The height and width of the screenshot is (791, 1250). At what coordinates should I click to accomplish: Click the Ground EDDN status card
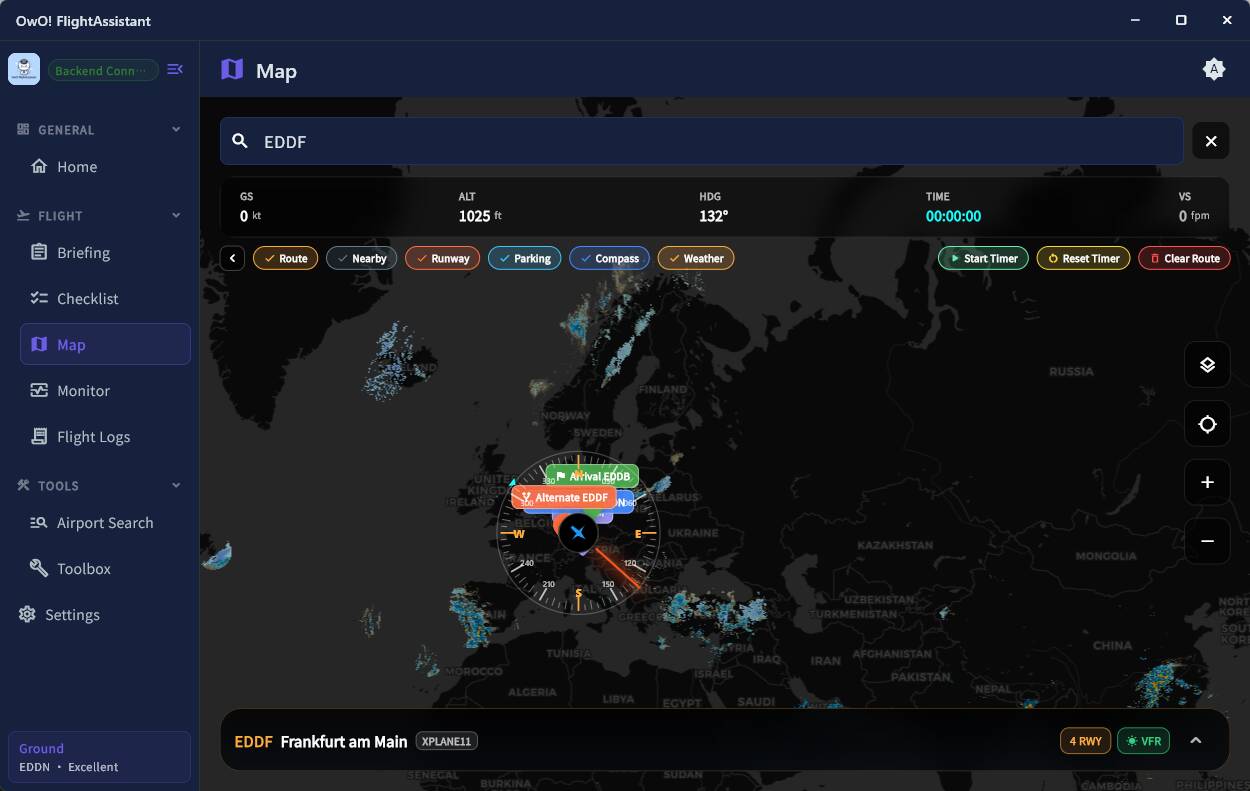tap(99, 757)
